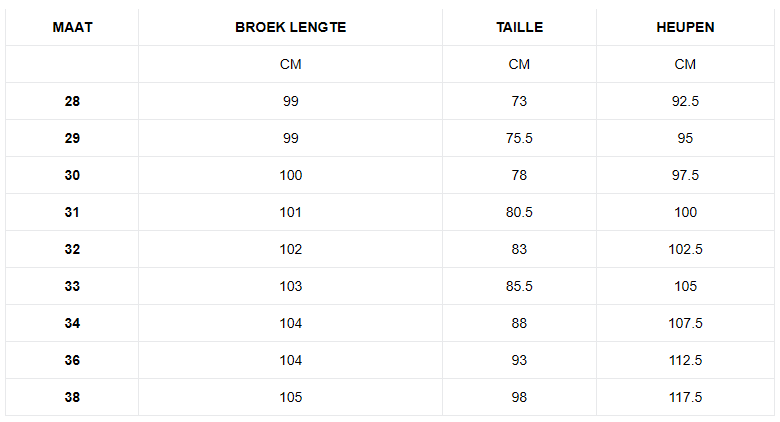Image resolution: width=780 pixels, height=422 pixels.
Task: Select size 31 row label
Action: 72,212
